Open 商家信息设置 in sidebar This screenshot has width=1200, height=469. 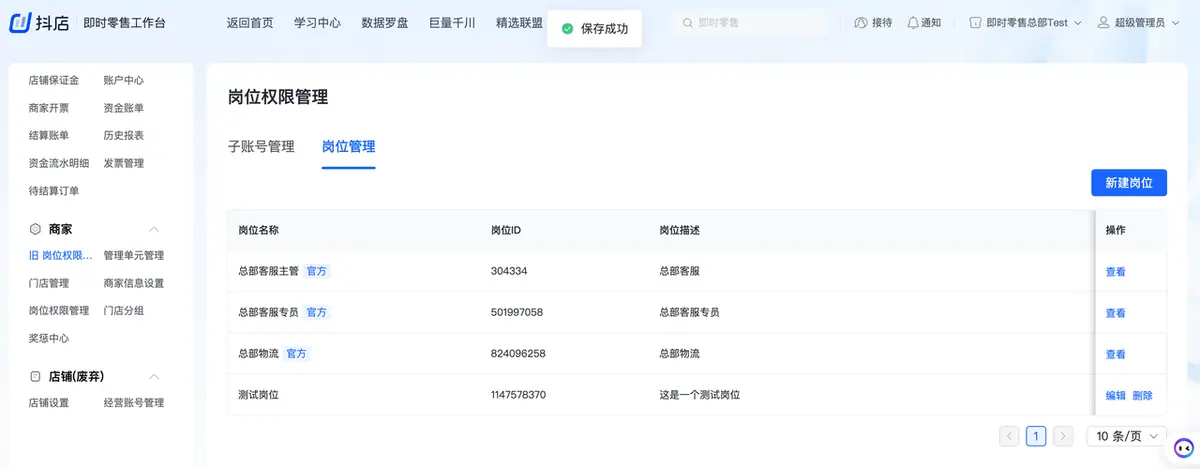click(134, 283)
